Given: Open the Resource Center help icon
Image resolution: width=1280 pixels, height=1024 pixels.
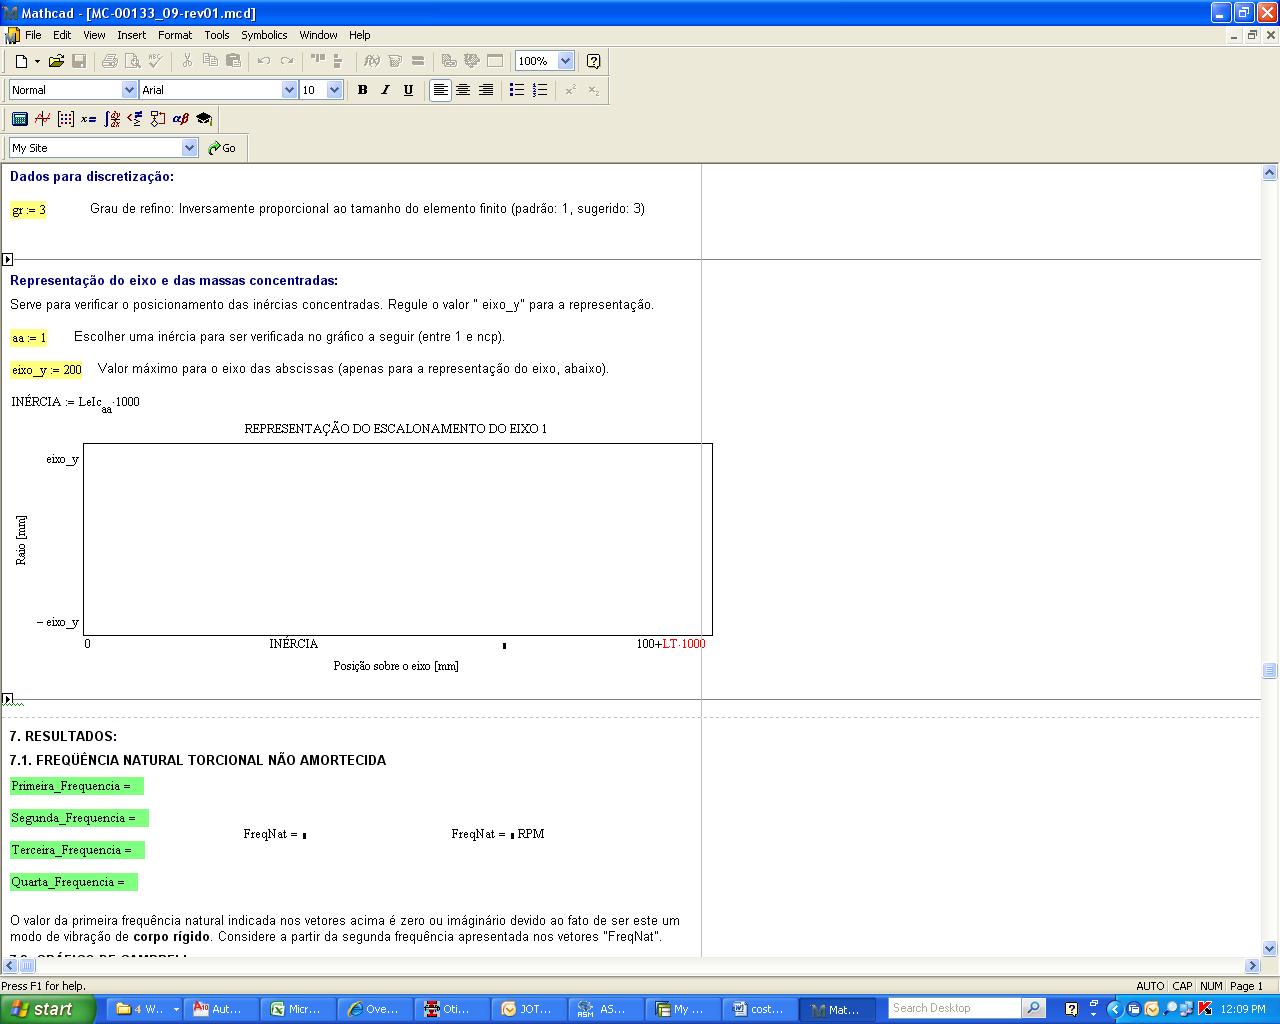Looking at the screenshot, I should click(593, 61).
